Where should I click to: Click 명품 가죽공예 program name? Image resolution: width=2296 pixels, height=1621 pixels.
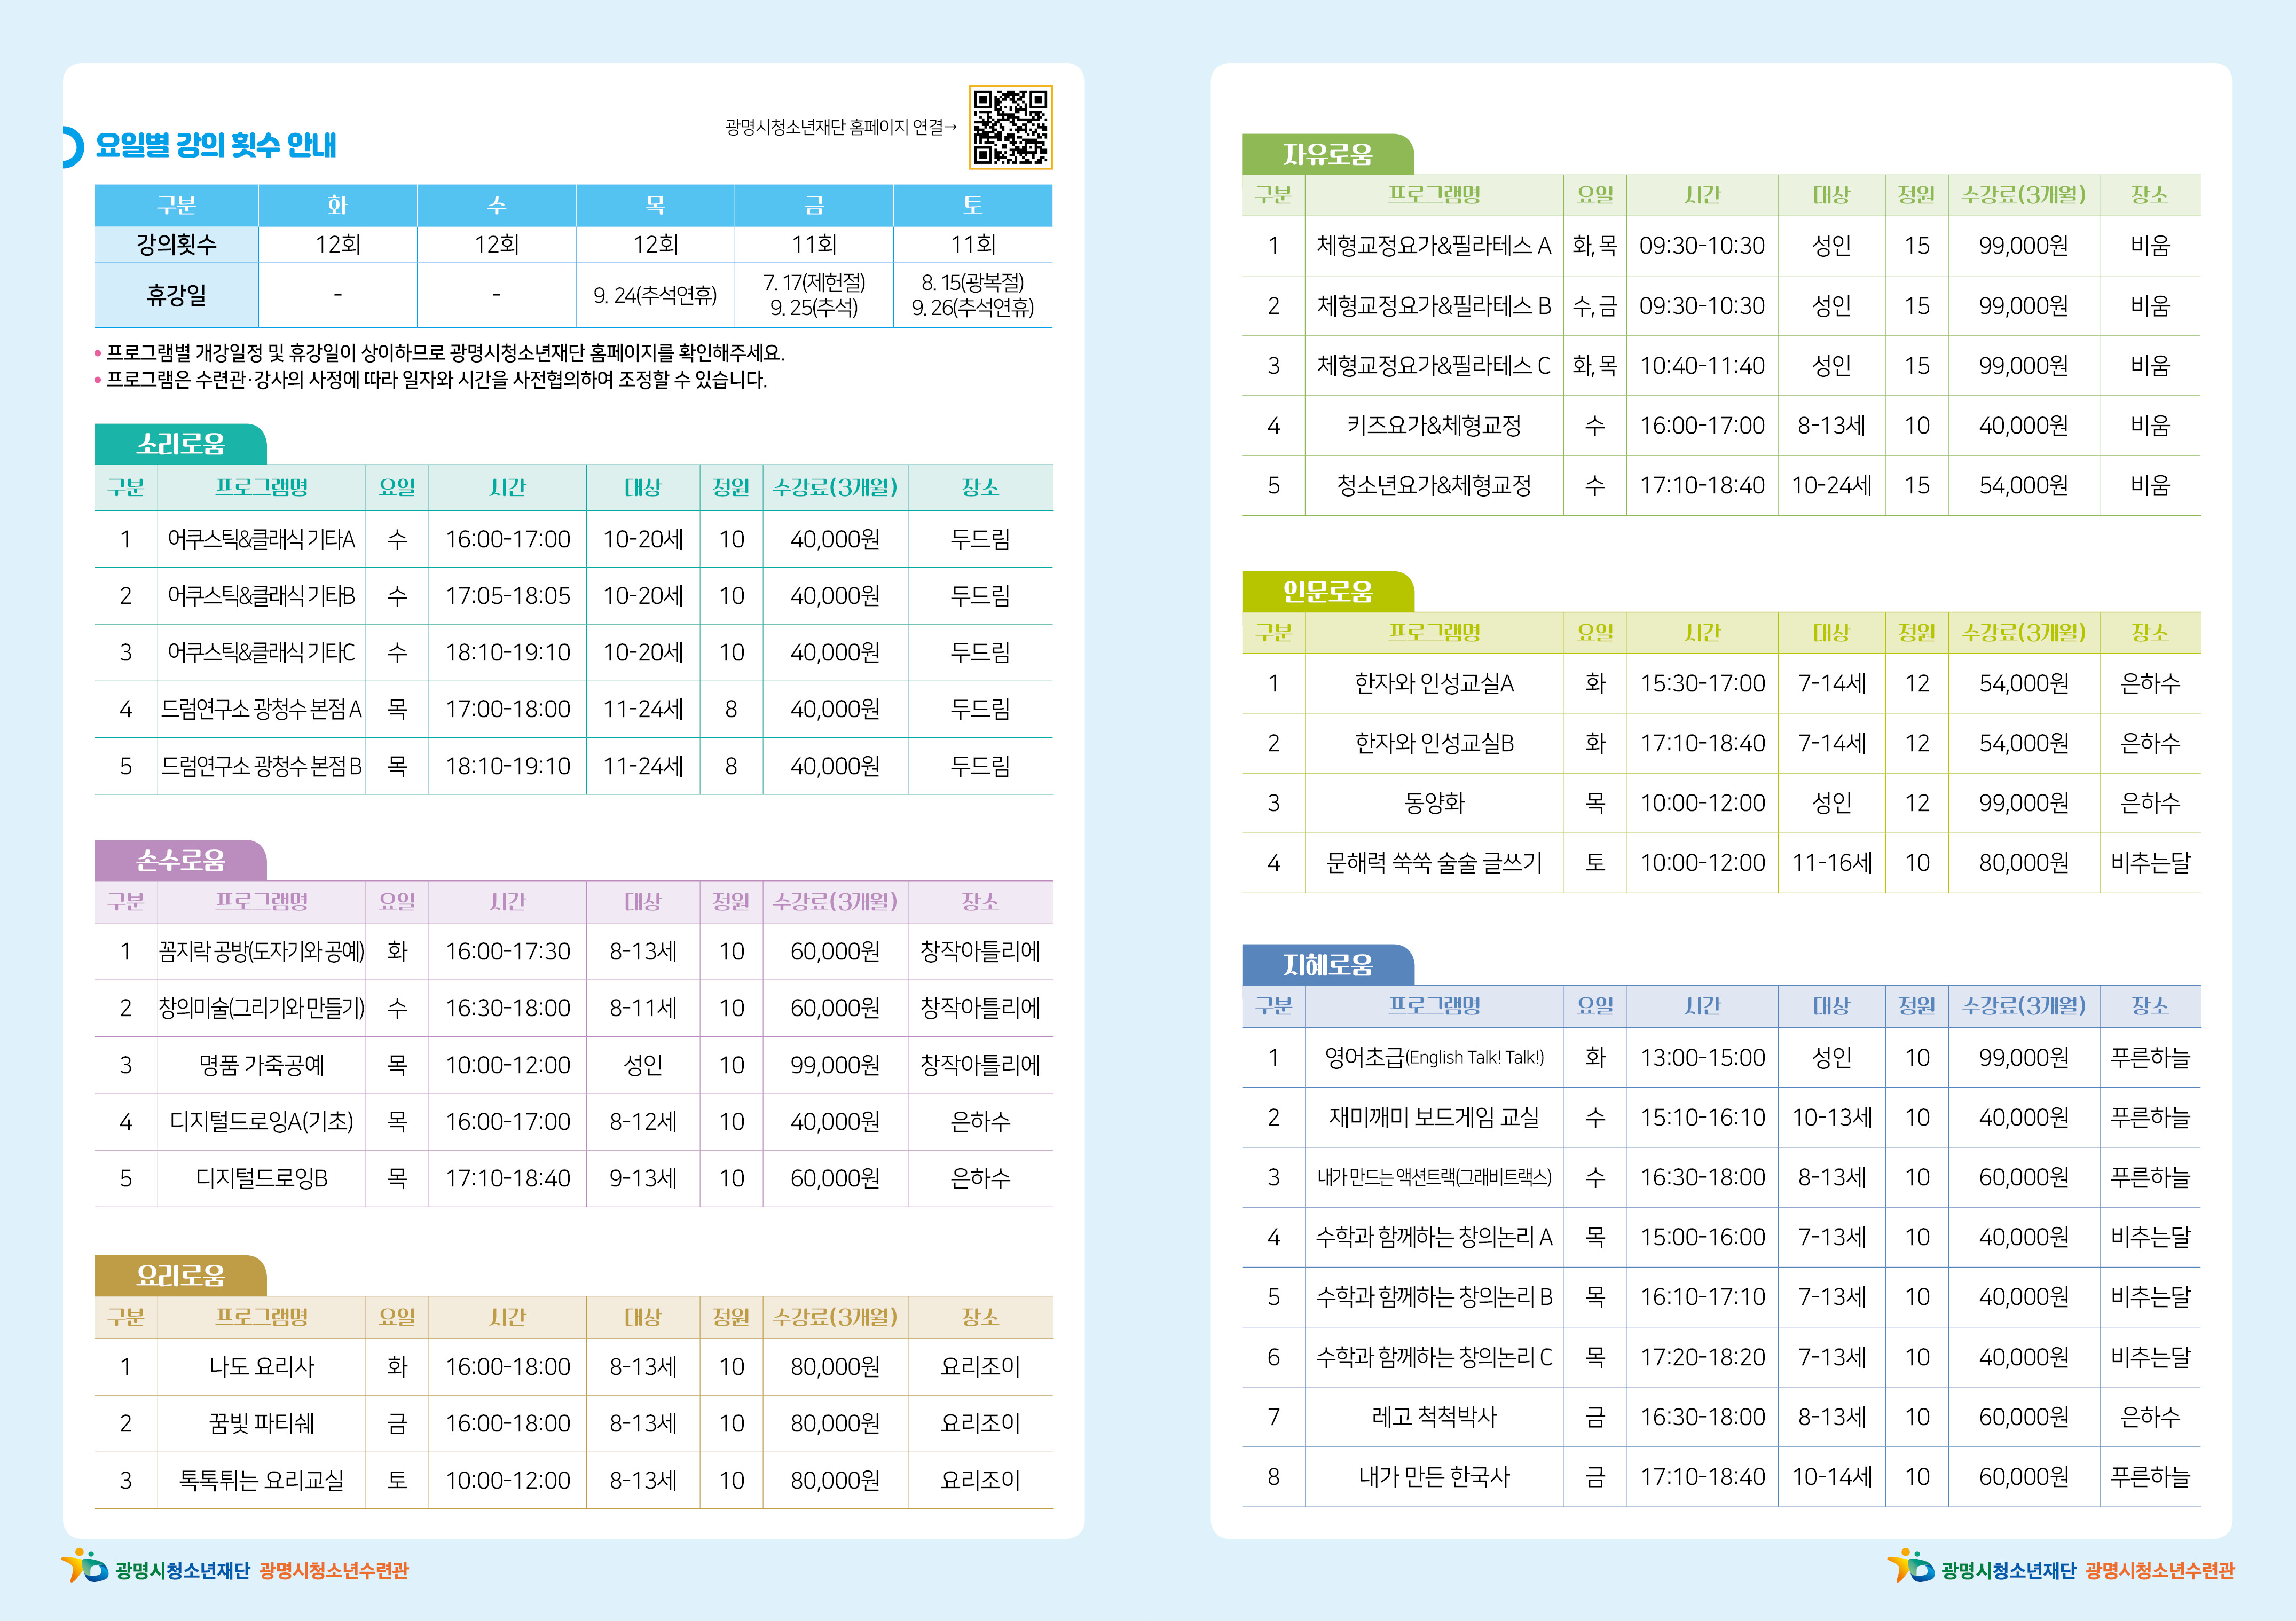(x=262, y=1065)
